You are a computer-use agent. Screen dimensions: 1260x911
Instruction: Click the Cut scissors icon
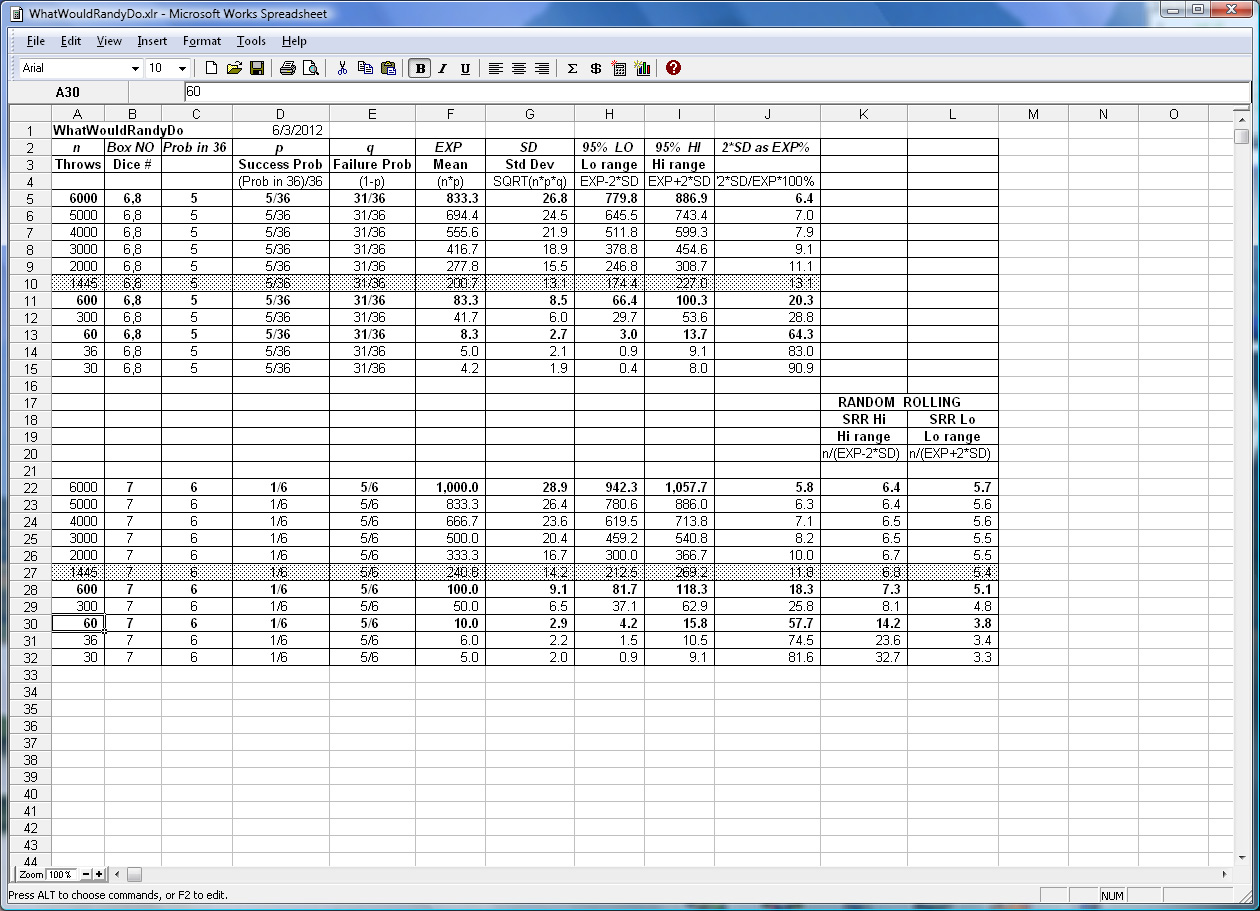[342, 68]
